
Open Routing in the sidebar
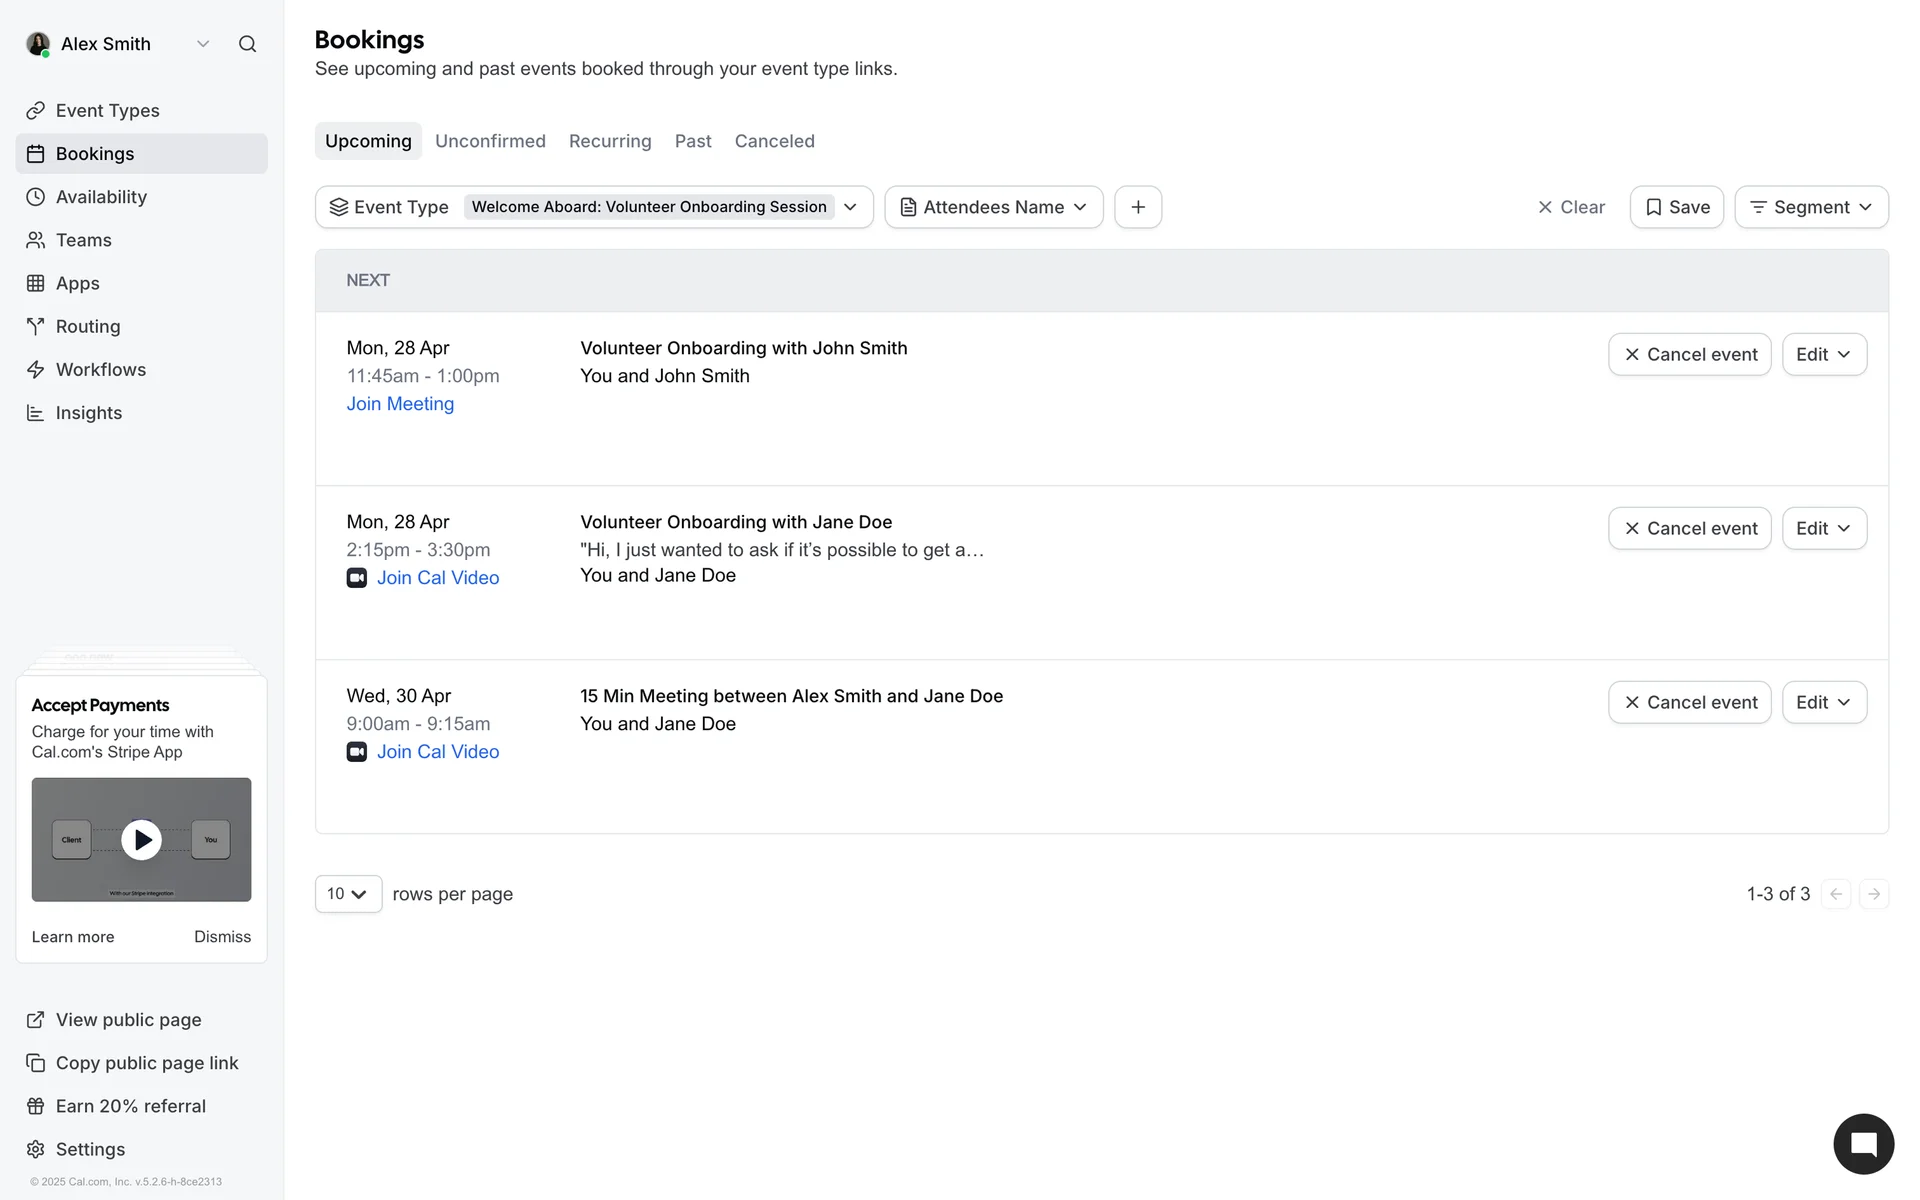click(88, 327)
